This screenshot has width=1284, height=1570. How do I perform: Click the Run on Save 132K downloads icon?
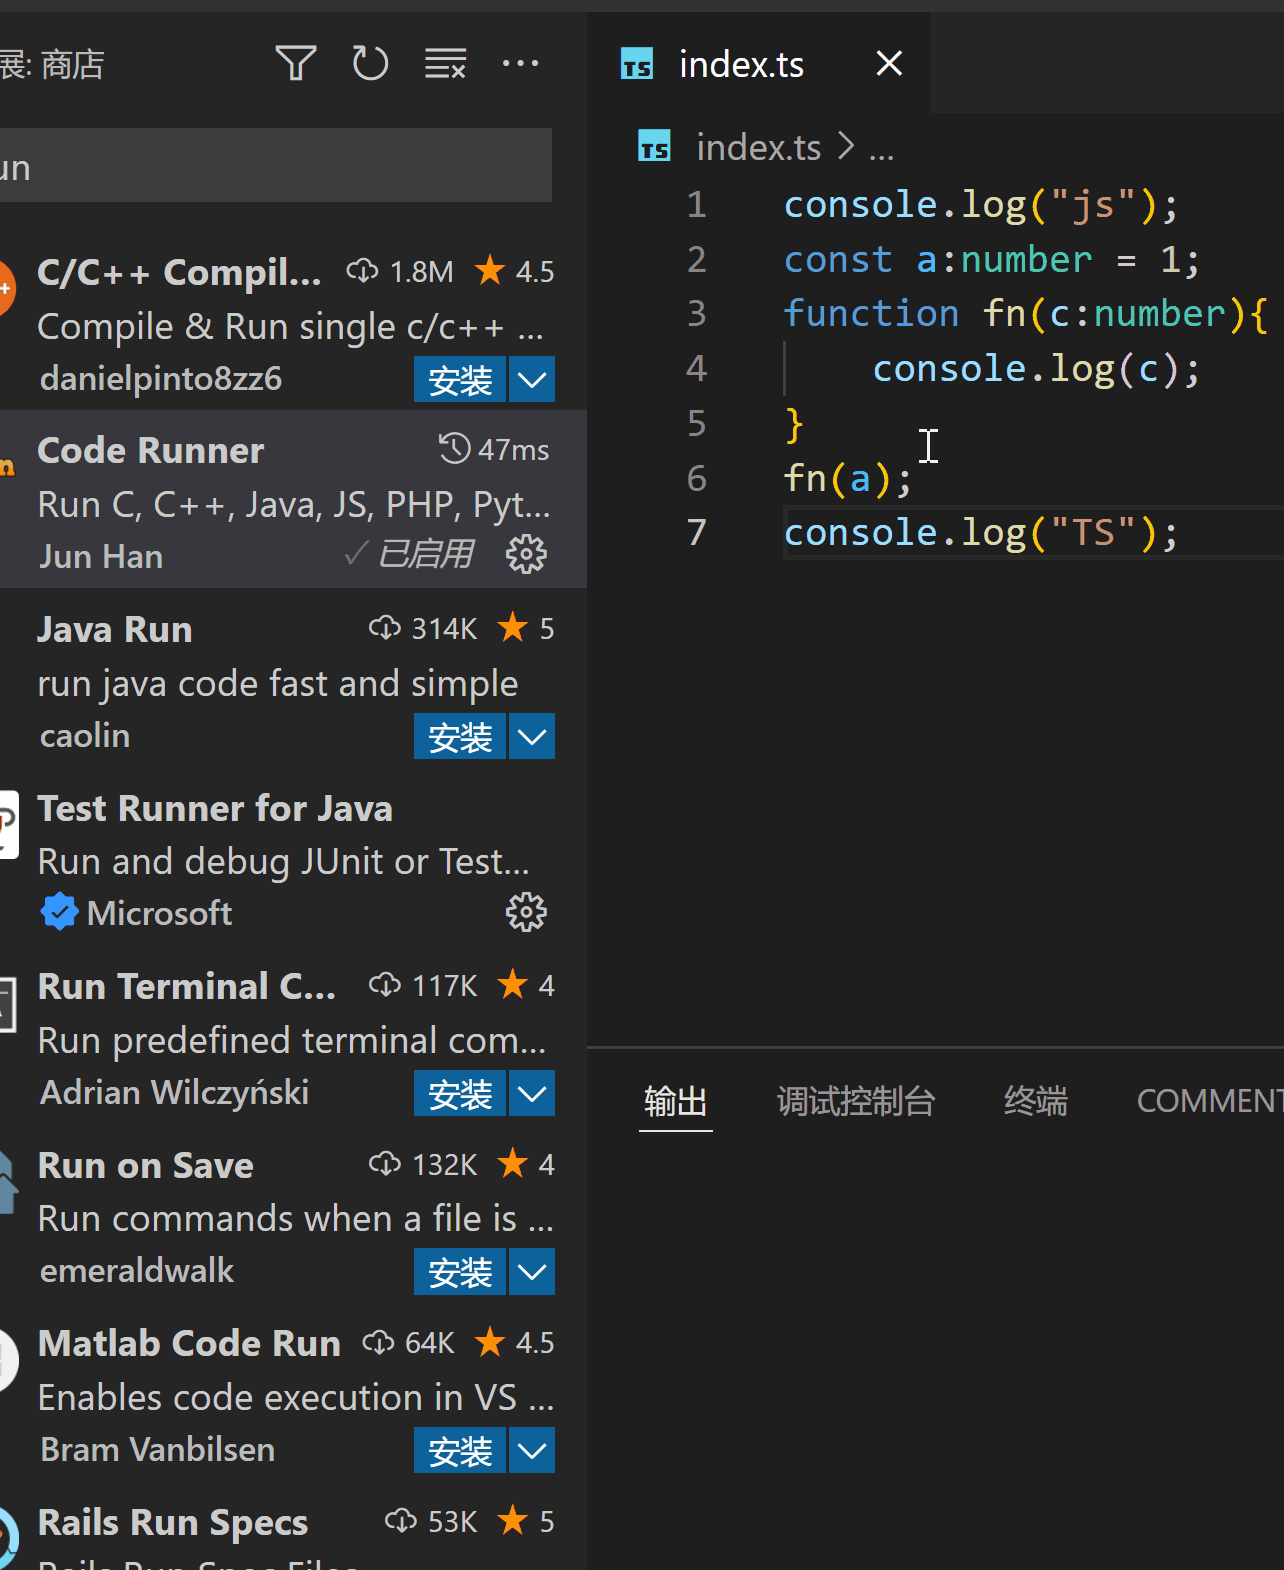click(385, 1164)
